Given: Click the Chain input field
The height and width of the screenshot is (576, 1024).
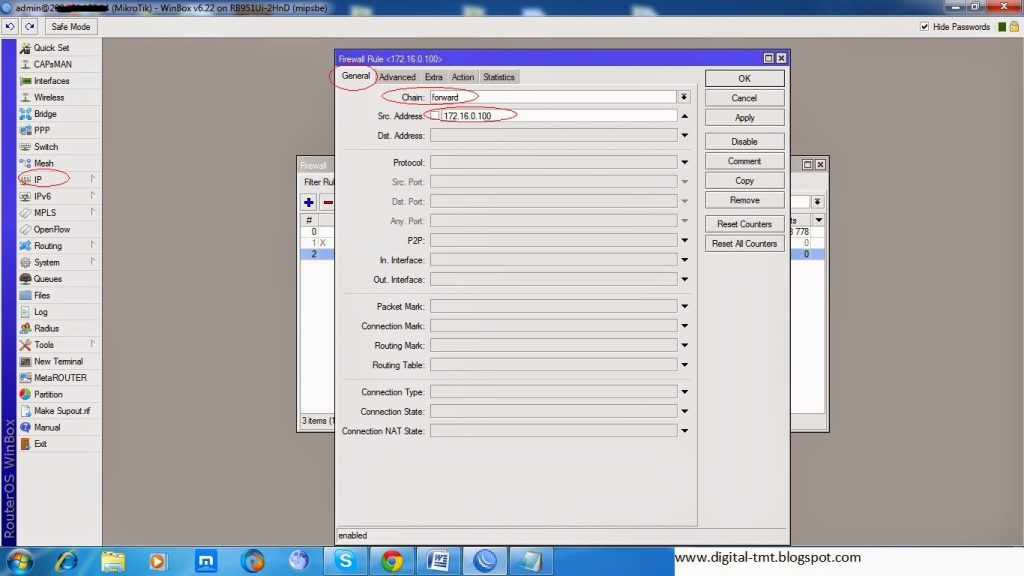Looking at the screenshot, I should [553, 97].
